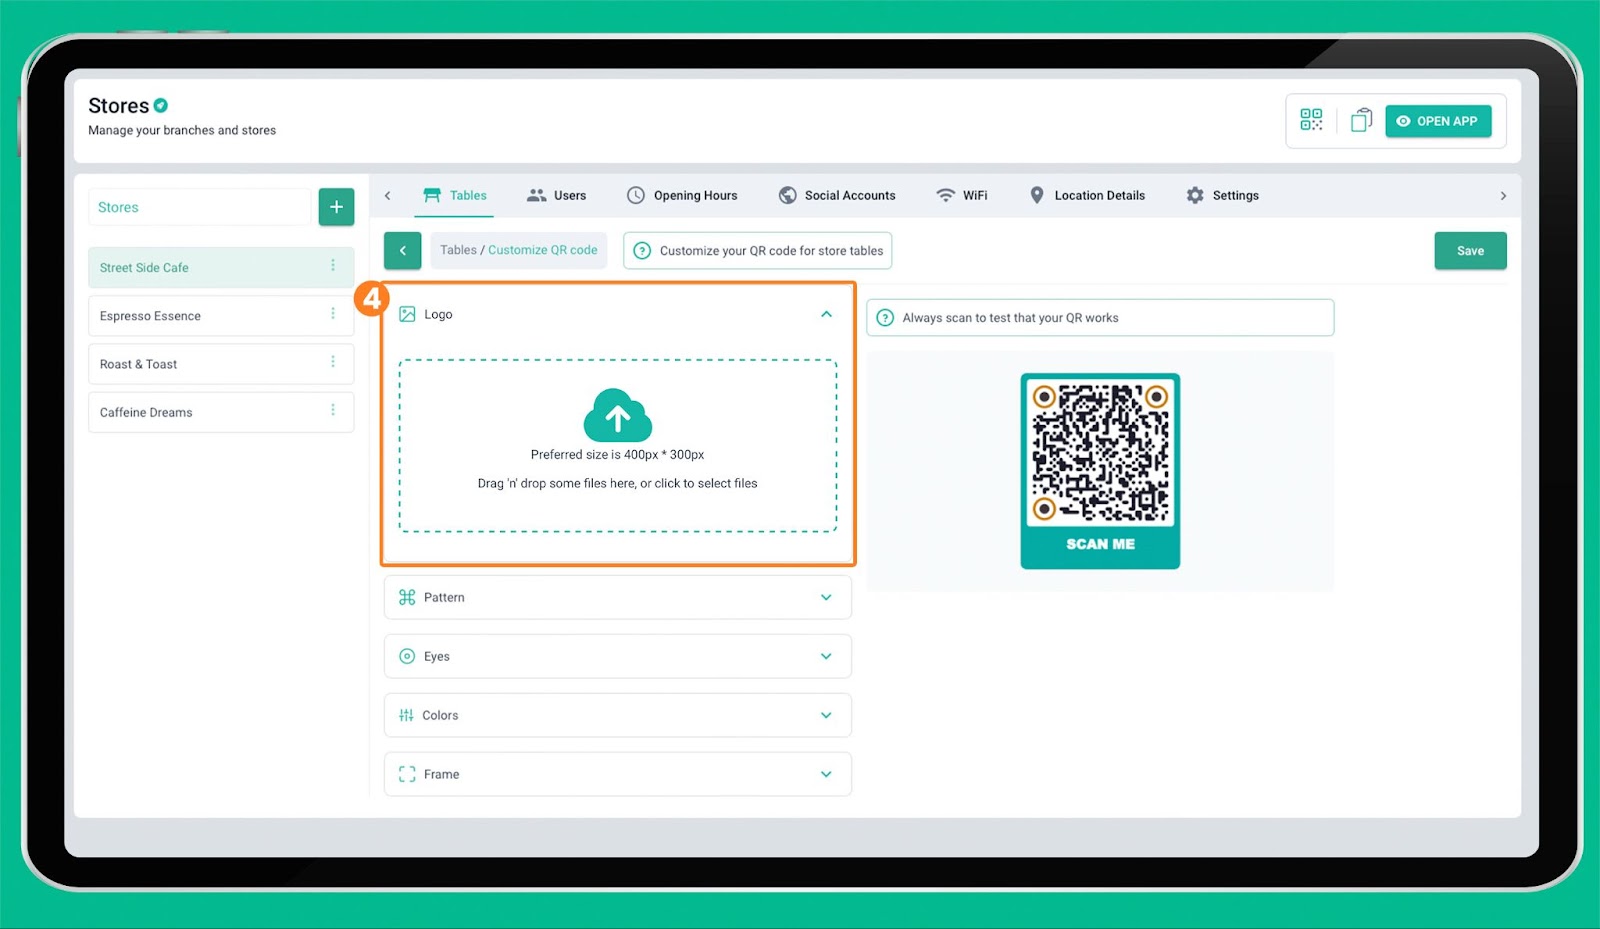Image resolution: width=1600 pixels, height=929 pixels.
Task: Click the logo file drop zone text
Action: [x=617, y=483]
